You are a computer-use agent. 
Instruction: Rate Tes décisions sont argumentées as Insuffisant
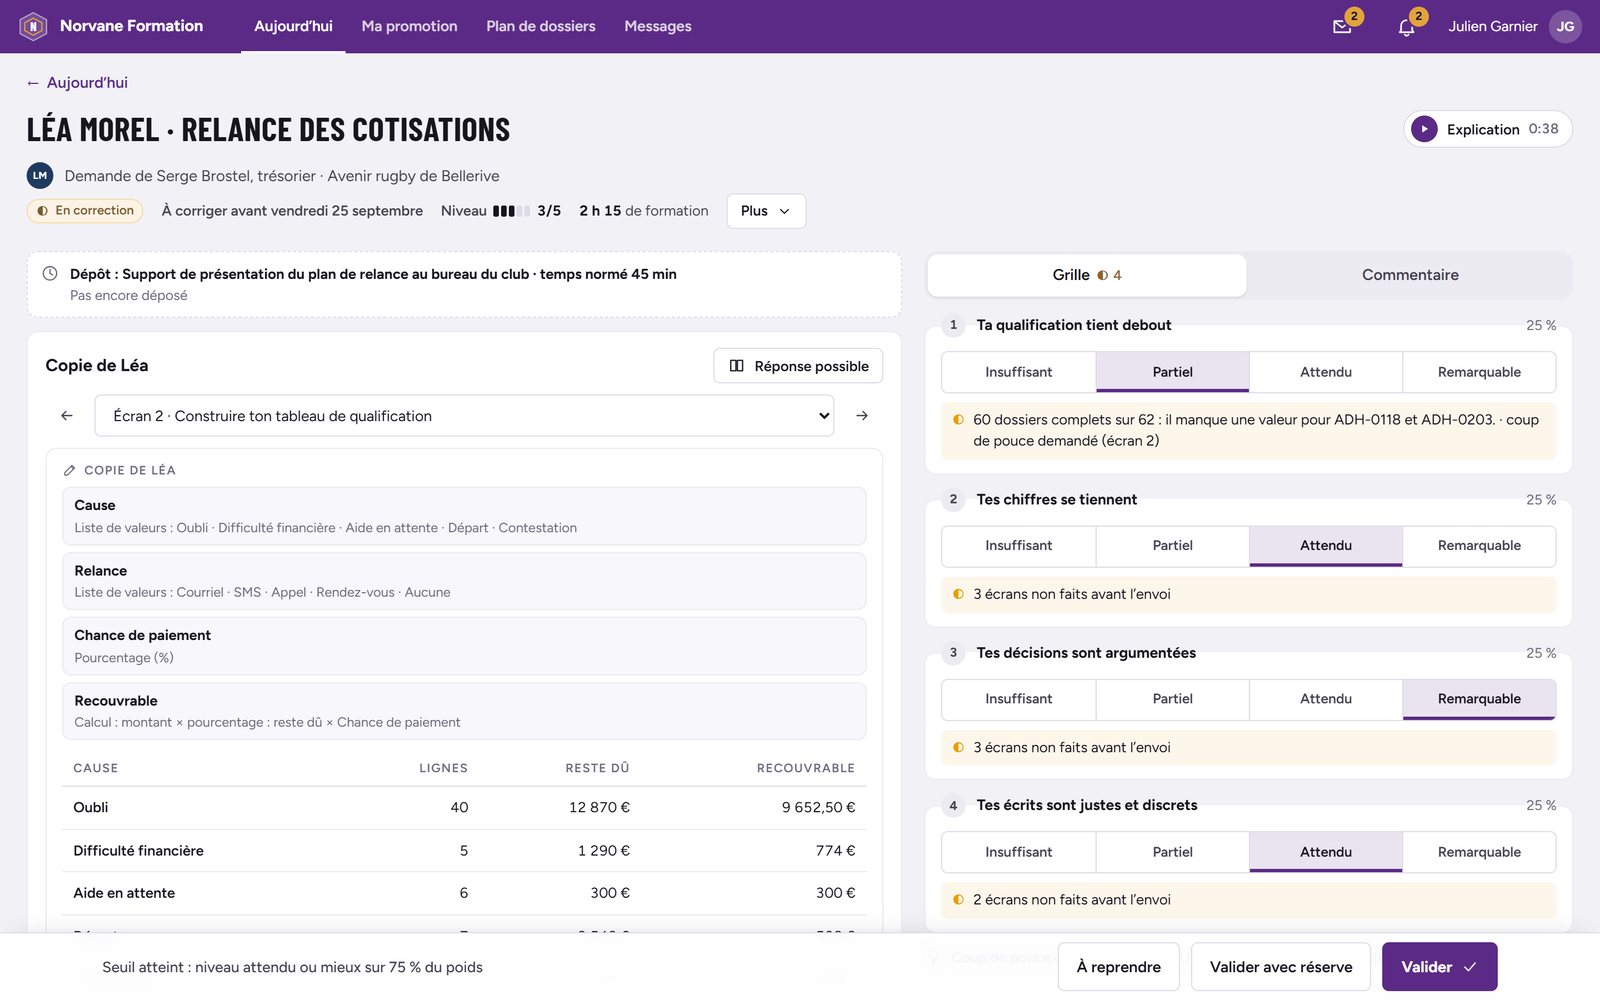(1018, 699)
